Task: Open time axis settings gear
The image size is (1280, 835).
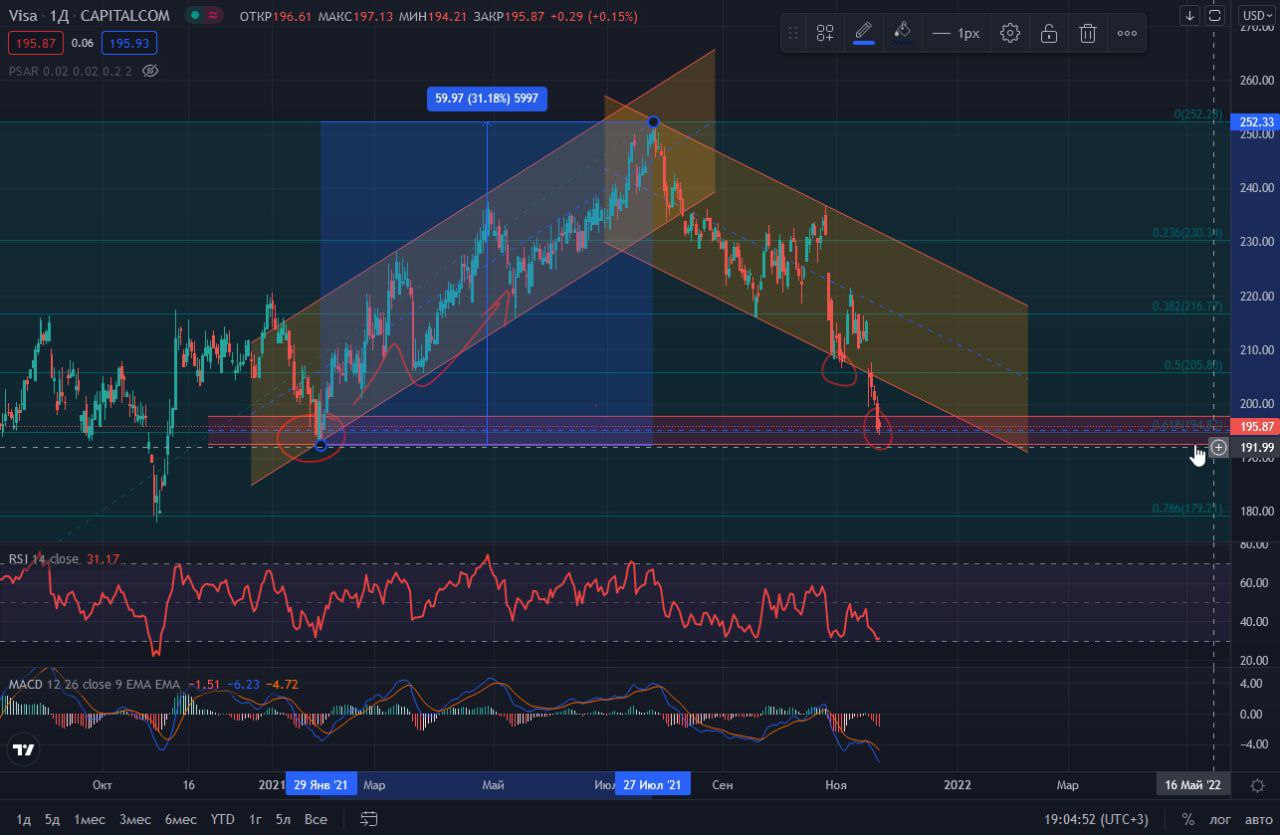Action: click(x=1257, y=785)
